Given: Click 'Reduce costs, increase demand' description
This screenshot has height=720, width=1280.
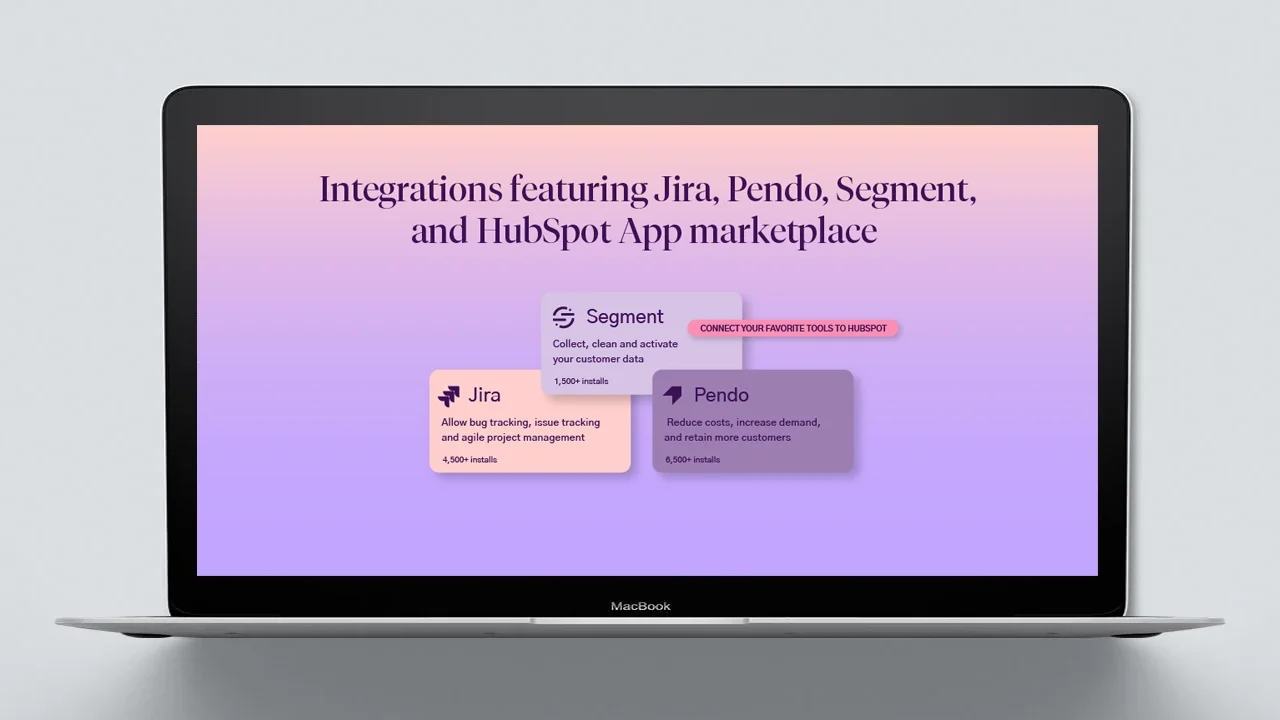Looking at the screenshot, I should 743,430.
